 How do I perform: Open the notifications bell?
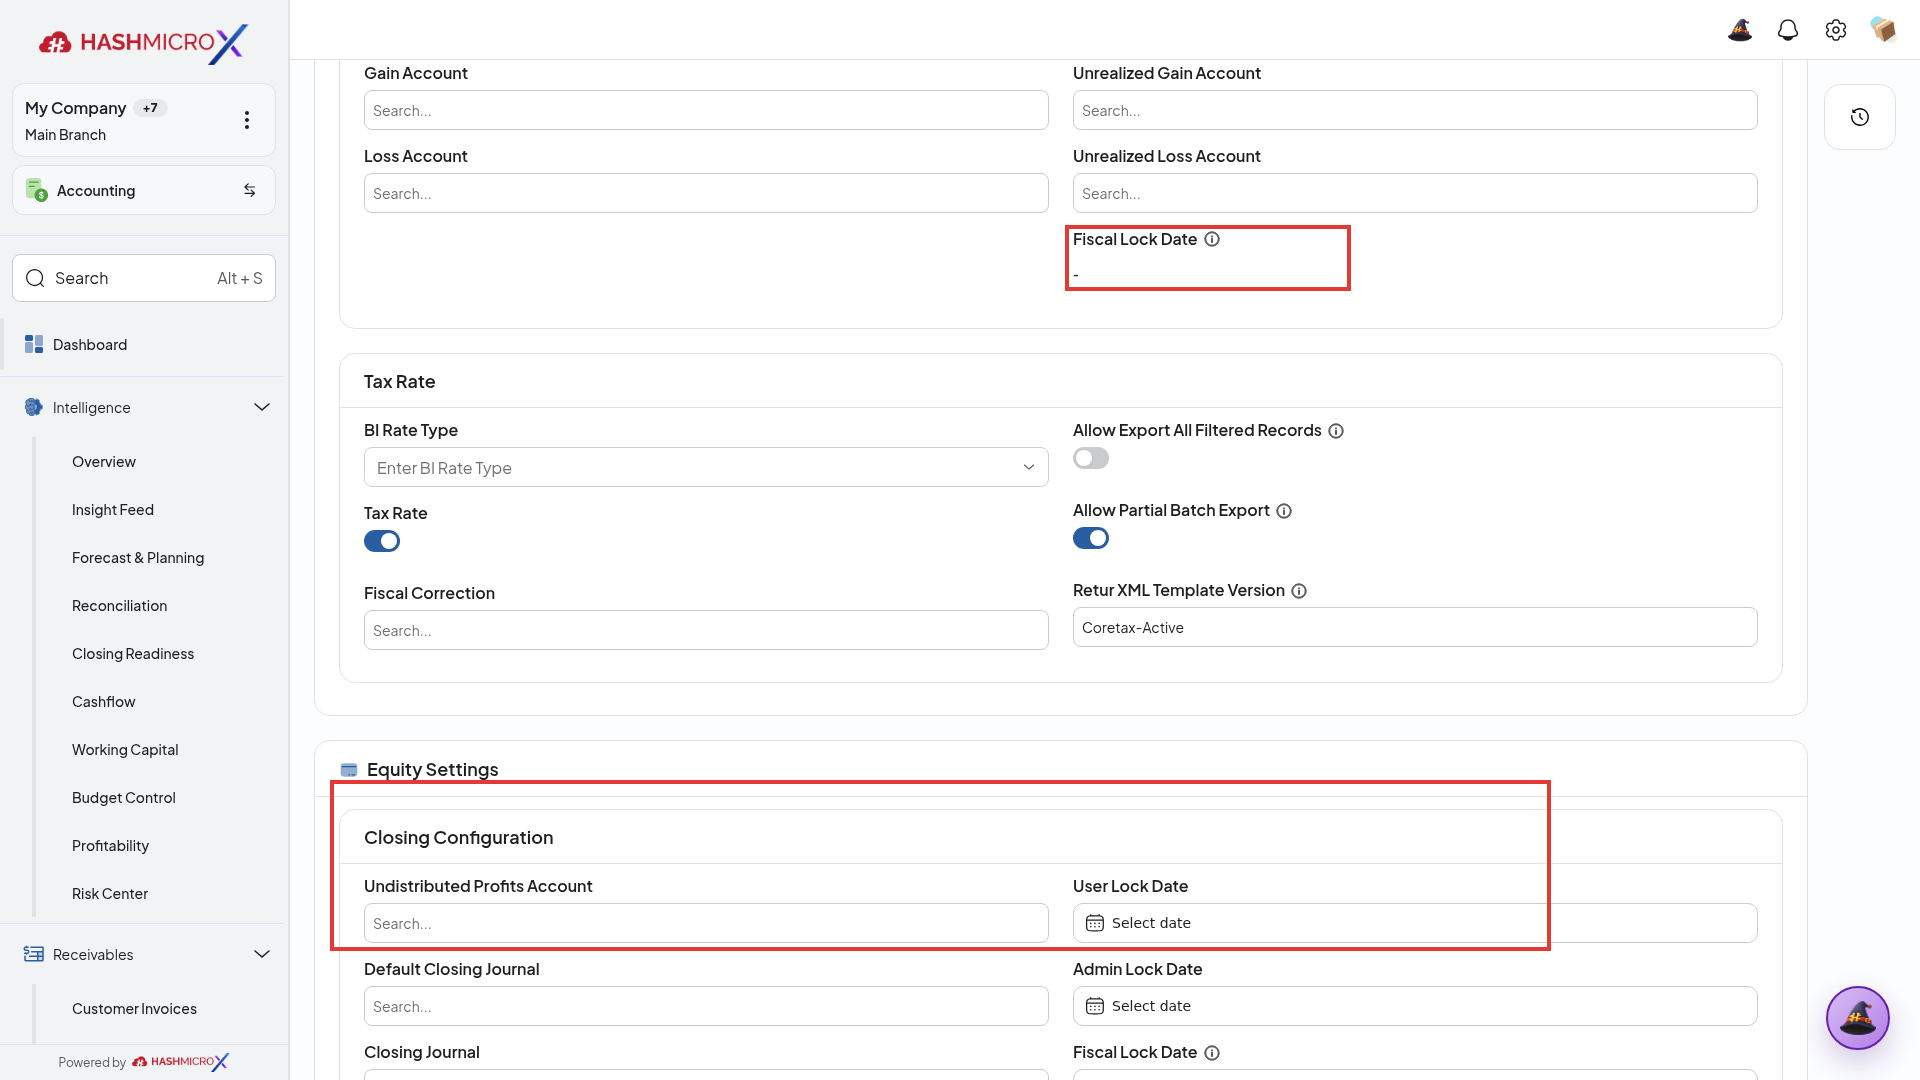click(1788, 30)
